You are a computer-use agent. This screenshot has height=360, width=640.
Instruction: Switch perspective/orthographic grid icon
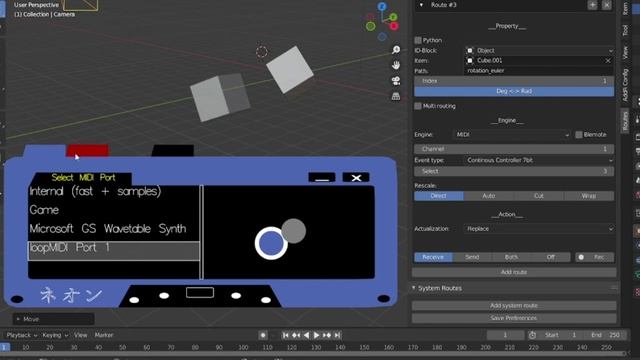(x=396, y=96)
